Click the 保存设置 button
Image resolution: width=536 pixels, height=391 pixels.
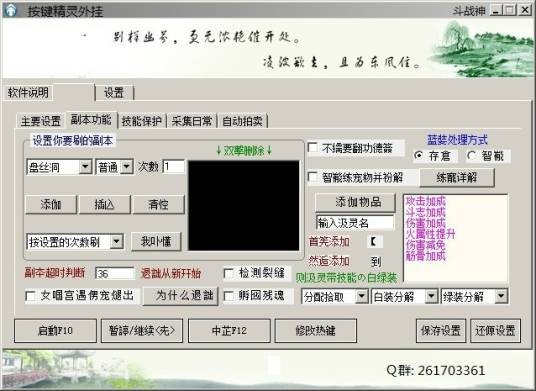441,331
